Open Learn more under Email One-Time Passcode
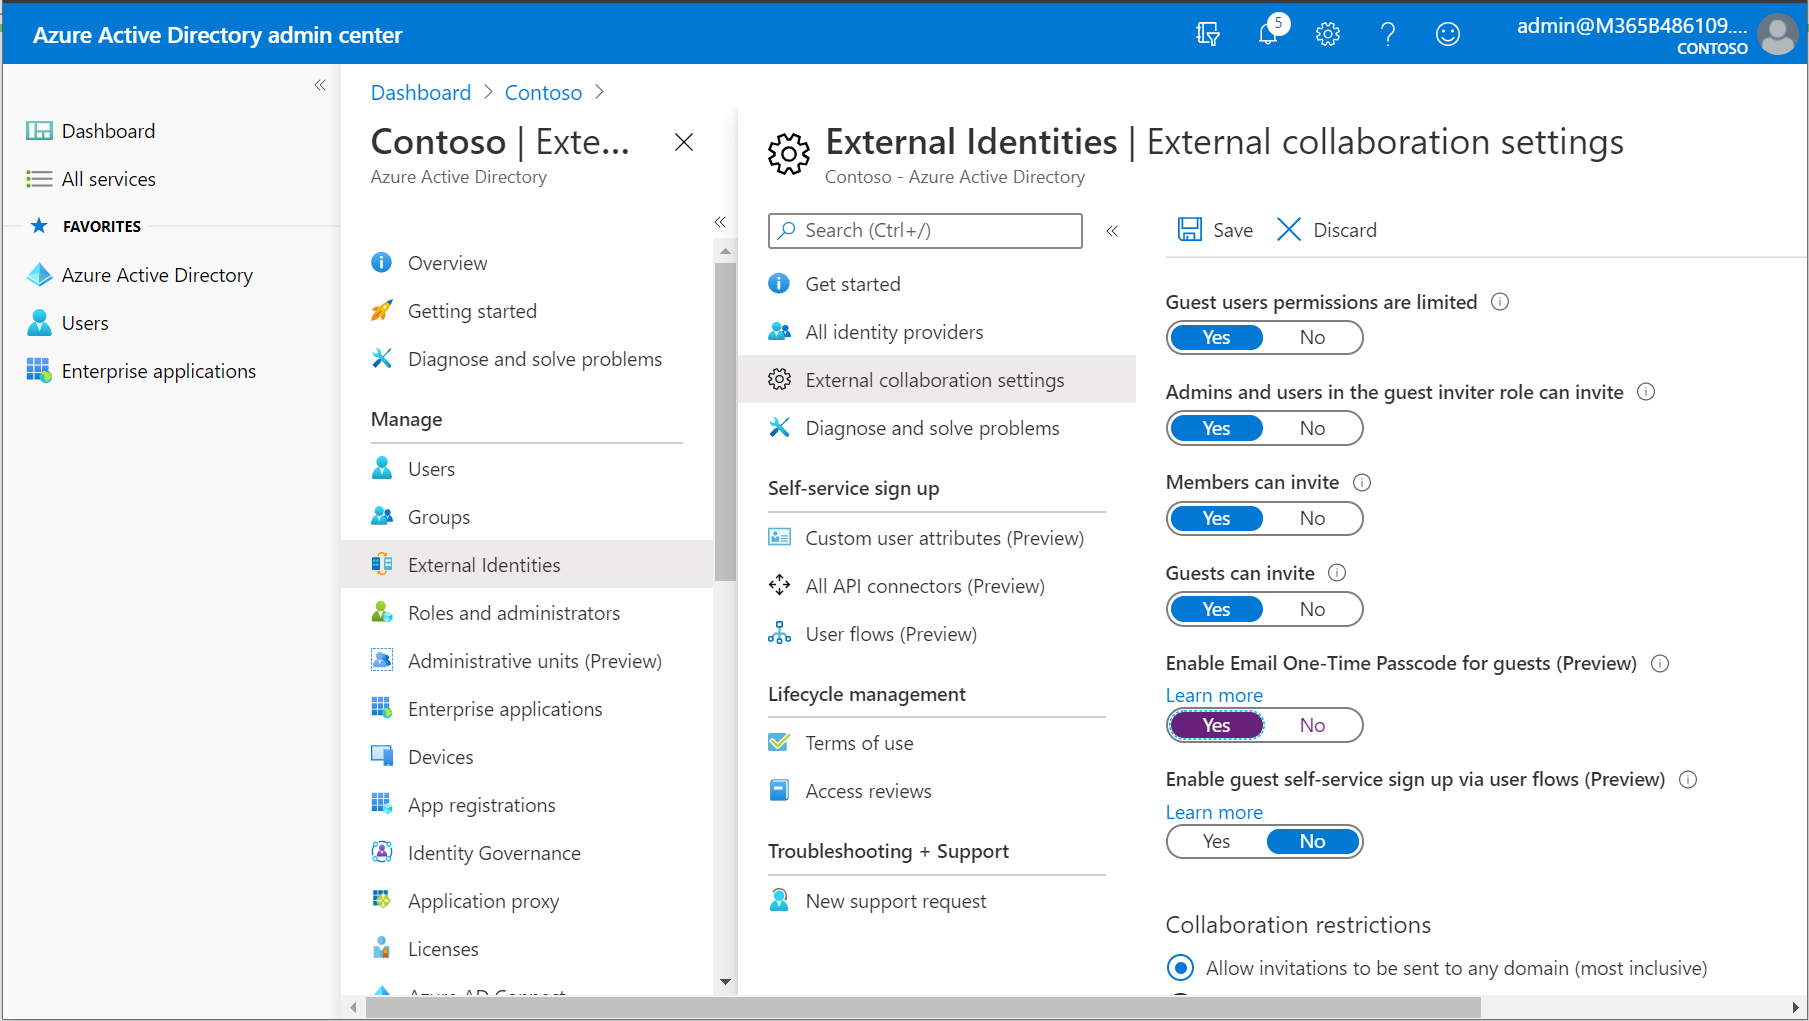The height and width of the screenshot is (1021, 1809). [1214, 695]
